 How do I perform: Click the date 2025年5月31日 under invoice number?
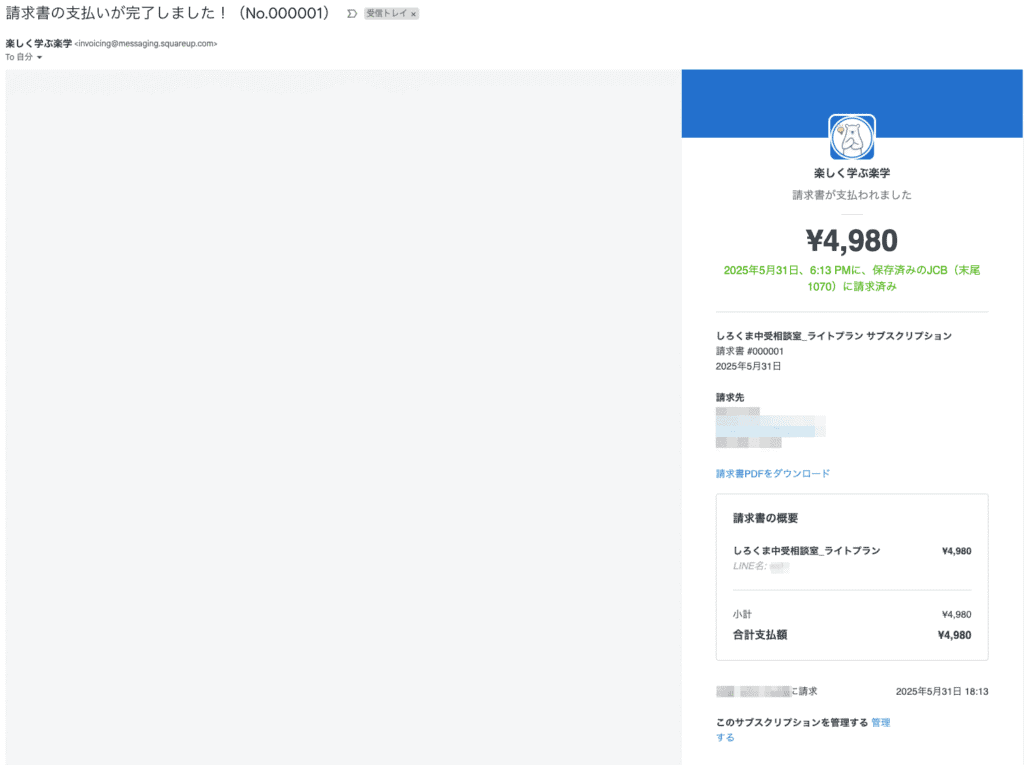coord(748,366)
